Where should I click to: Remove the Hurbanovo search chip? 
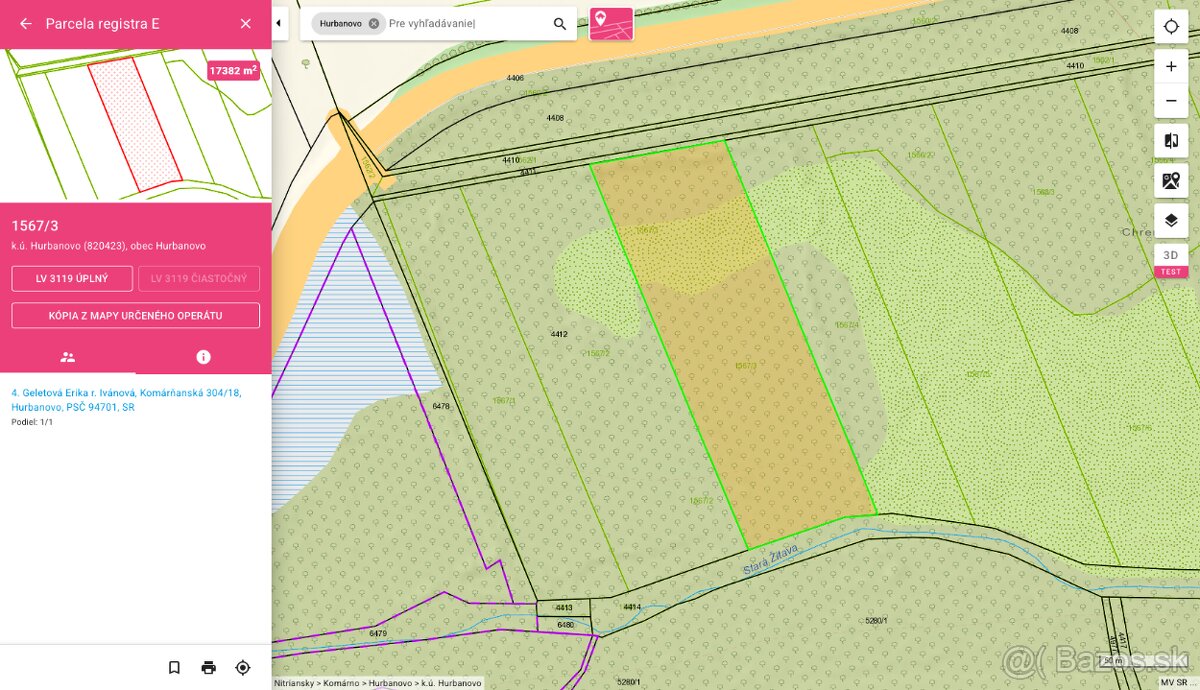374,23
